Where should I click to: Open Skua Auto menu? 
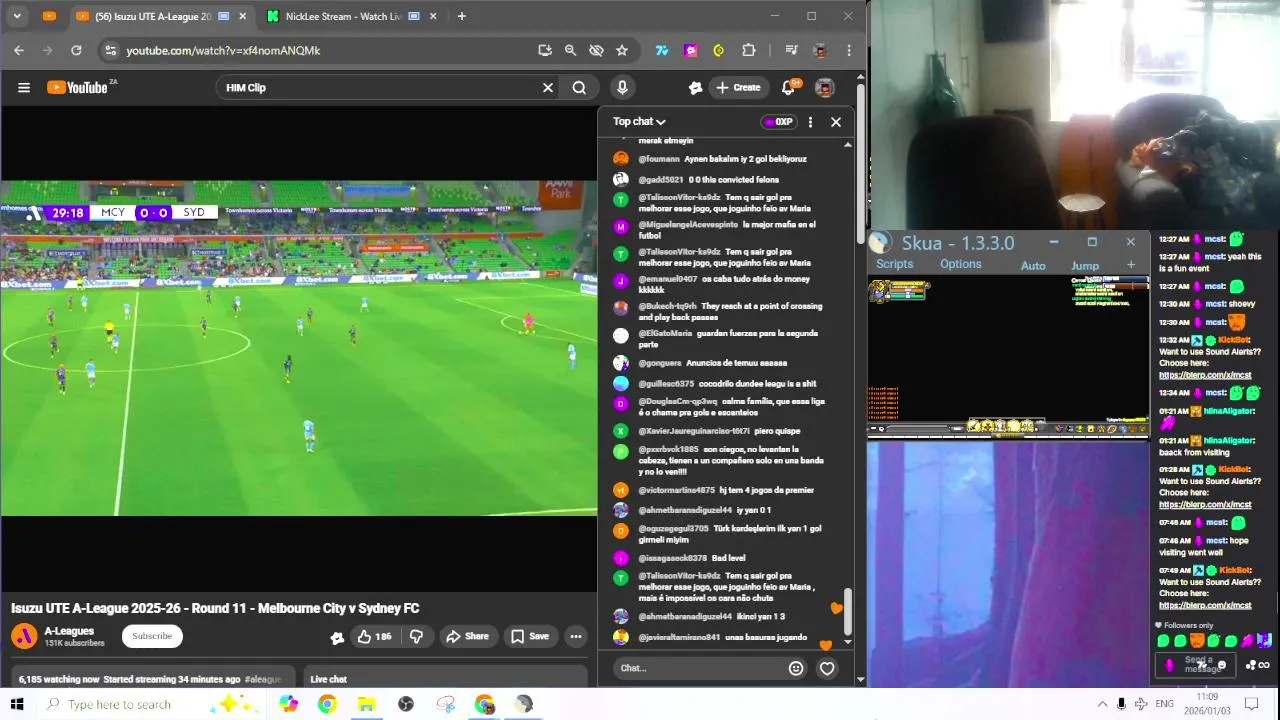point(1033,266)
